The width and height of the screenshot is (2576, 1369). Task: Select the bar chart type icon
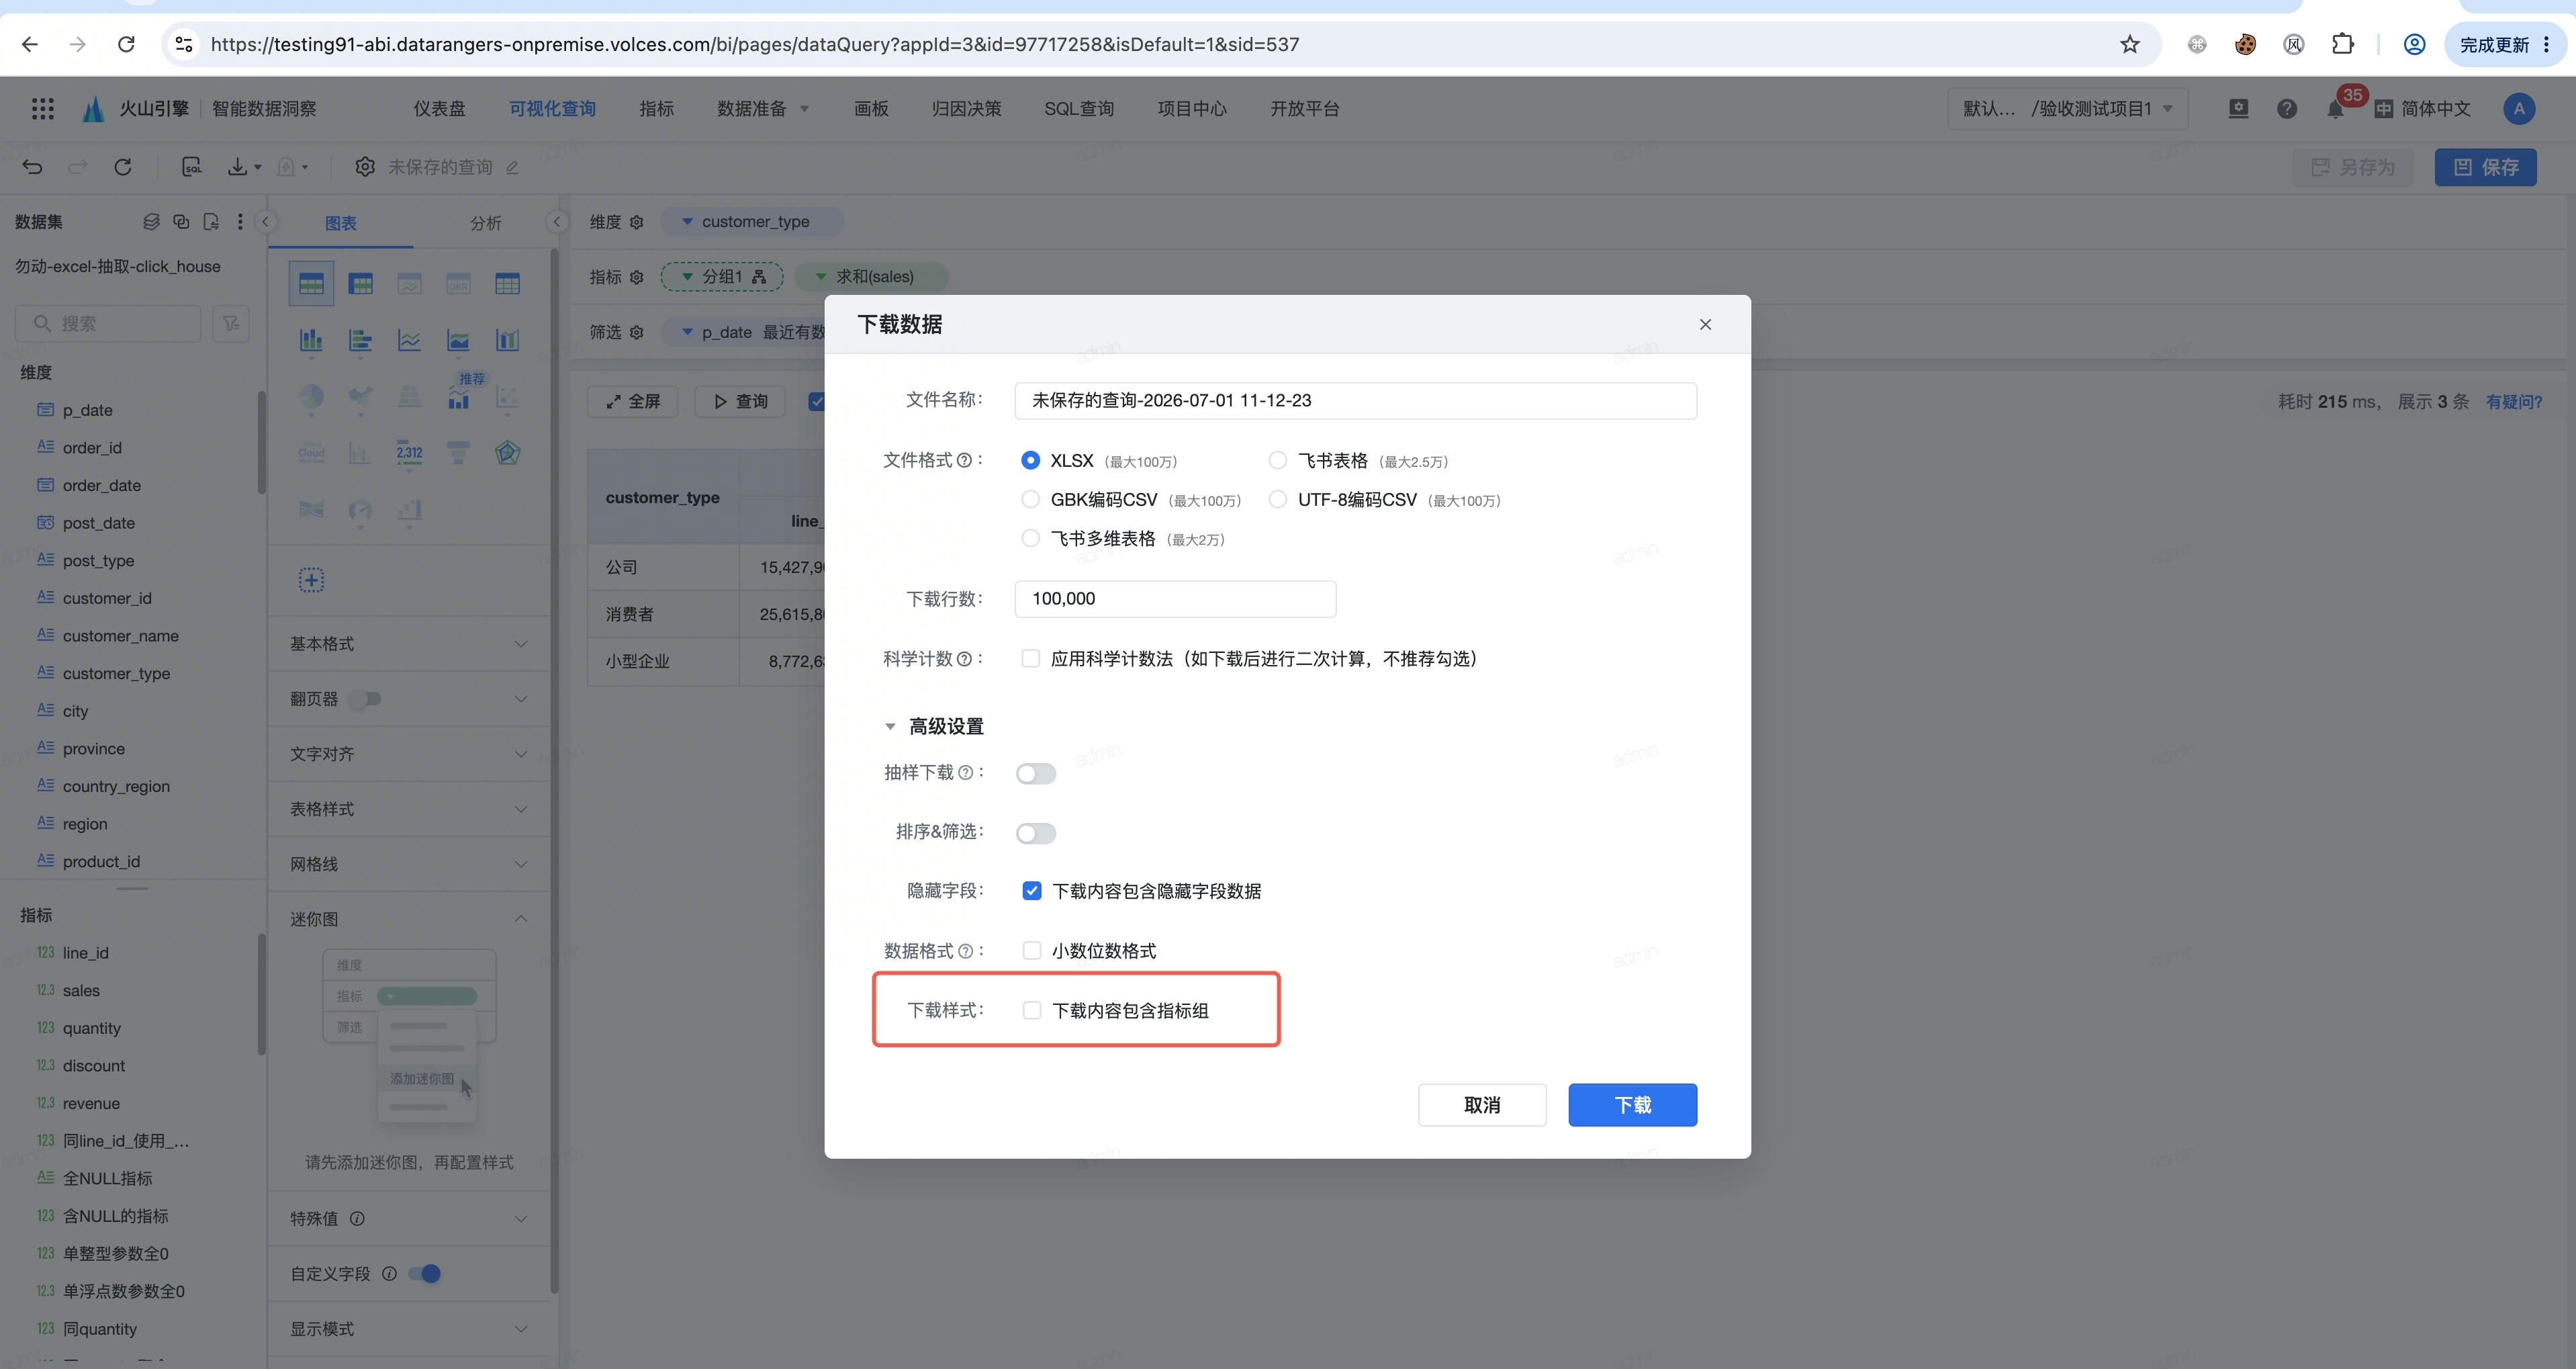(x=311, y=341)
